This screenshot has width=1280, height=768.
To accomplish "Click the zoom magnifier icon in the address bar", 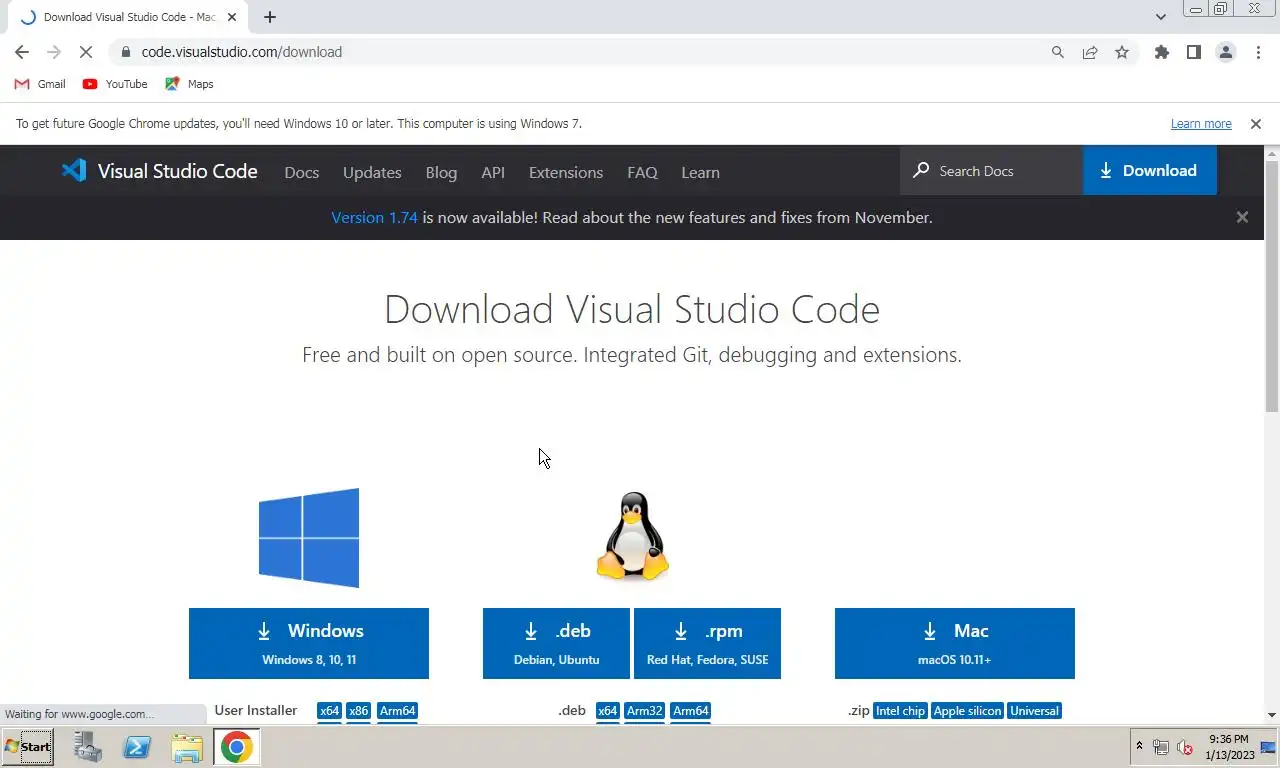I will [x=1058, y=52].
